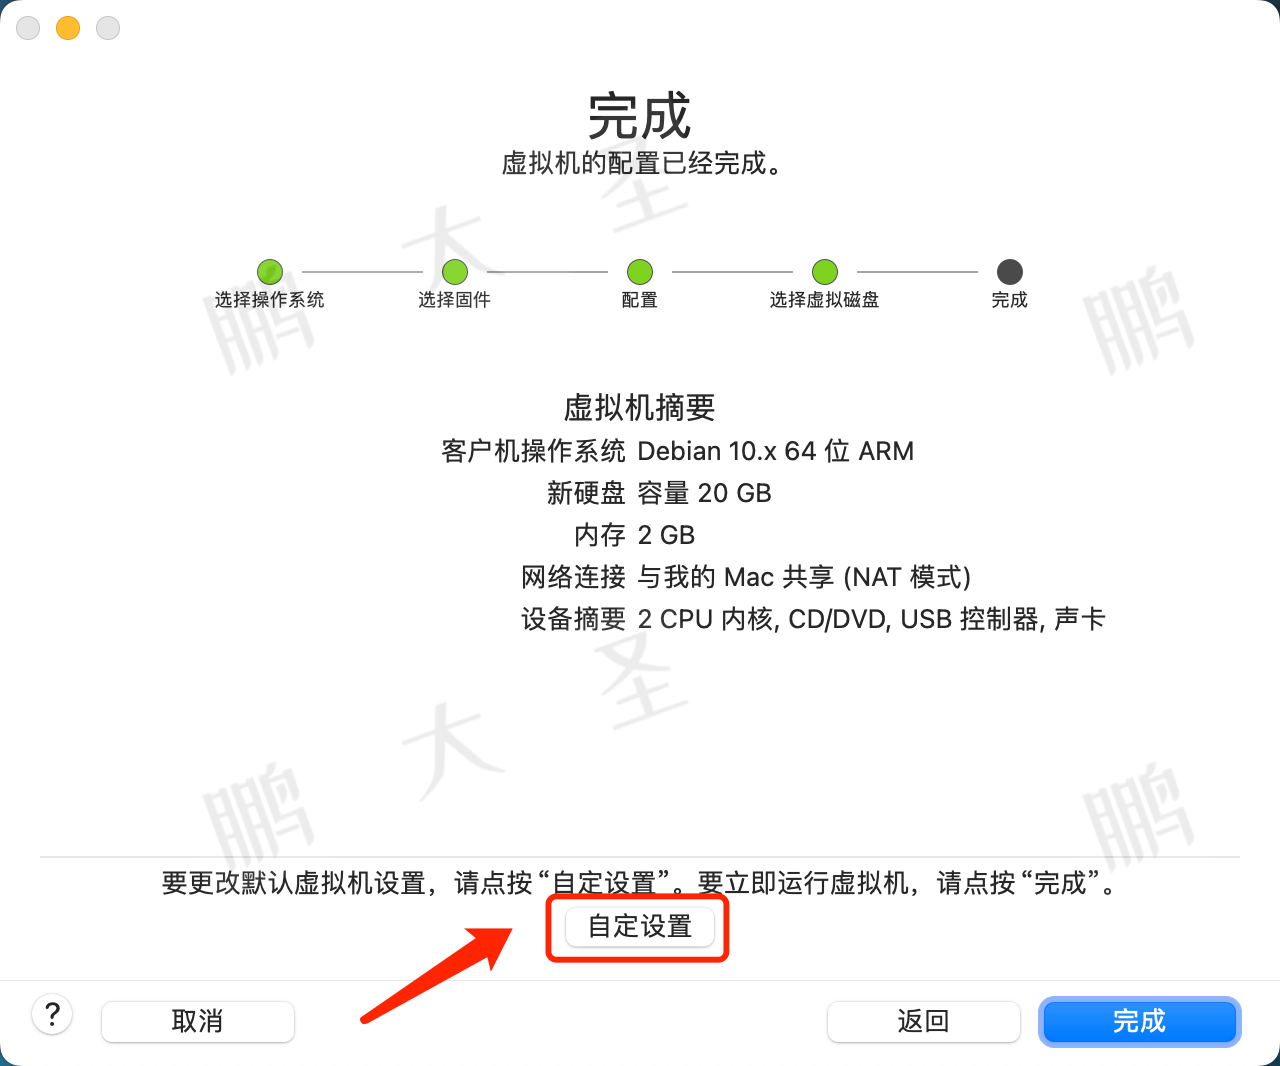This screenshot has height=1066, width=1280.
Task: Click the 虚拟机摘要 heading
Action: click(640, 407)
